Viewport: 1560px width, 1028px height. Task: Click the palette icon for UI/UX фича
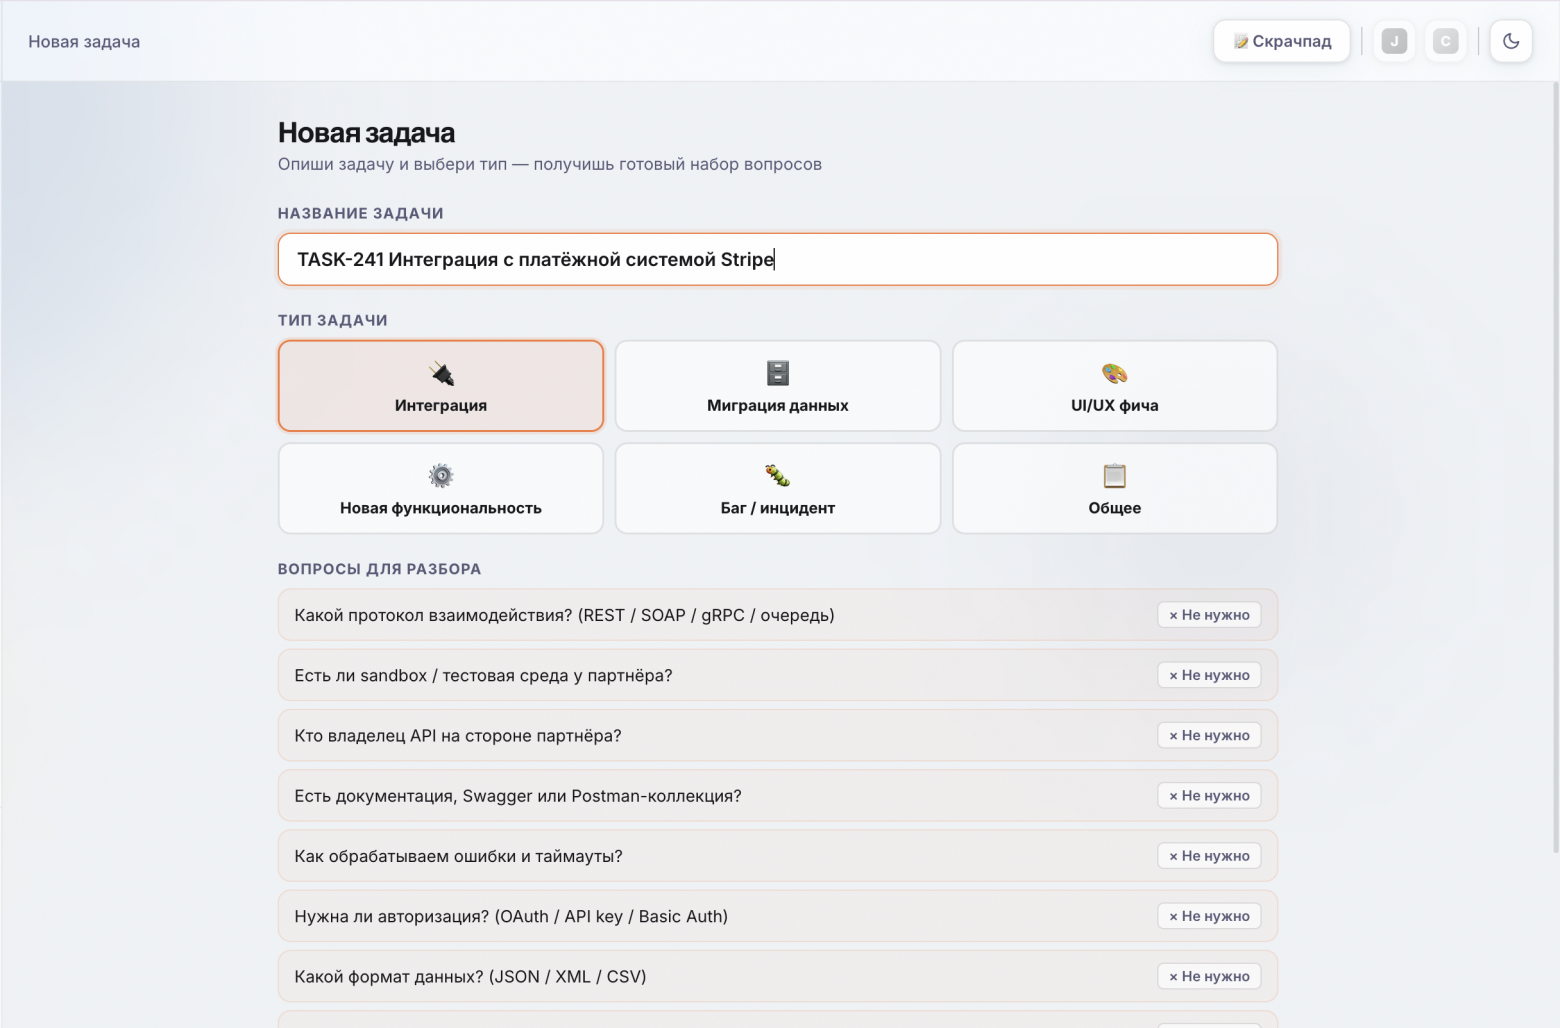[1114, 374]
